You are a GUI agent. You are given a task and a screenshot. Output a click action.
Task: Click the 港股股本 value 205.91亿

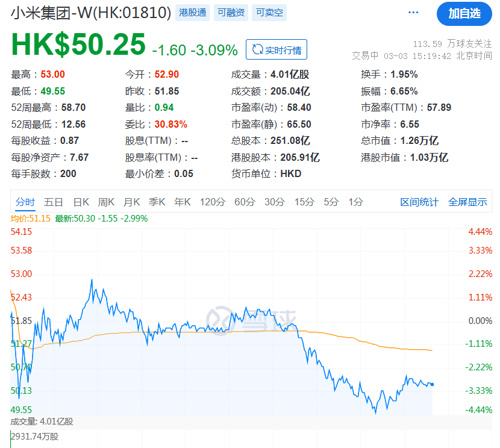pyautogui.click(x=300, y=157)
